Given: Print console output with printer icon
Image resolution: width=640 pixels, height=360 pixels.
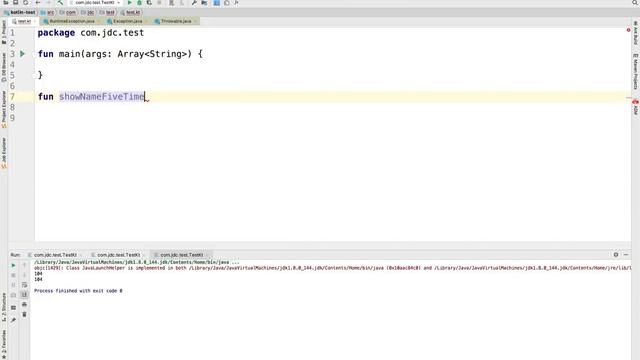Looking at the screenshot, I should tap(24, 304).
